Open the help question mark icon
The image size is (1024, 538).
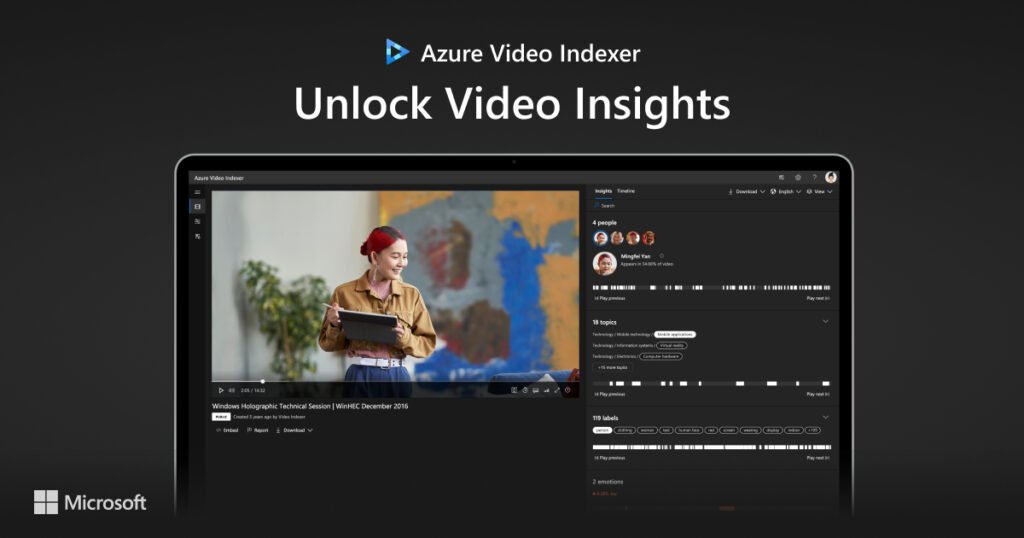814,178
